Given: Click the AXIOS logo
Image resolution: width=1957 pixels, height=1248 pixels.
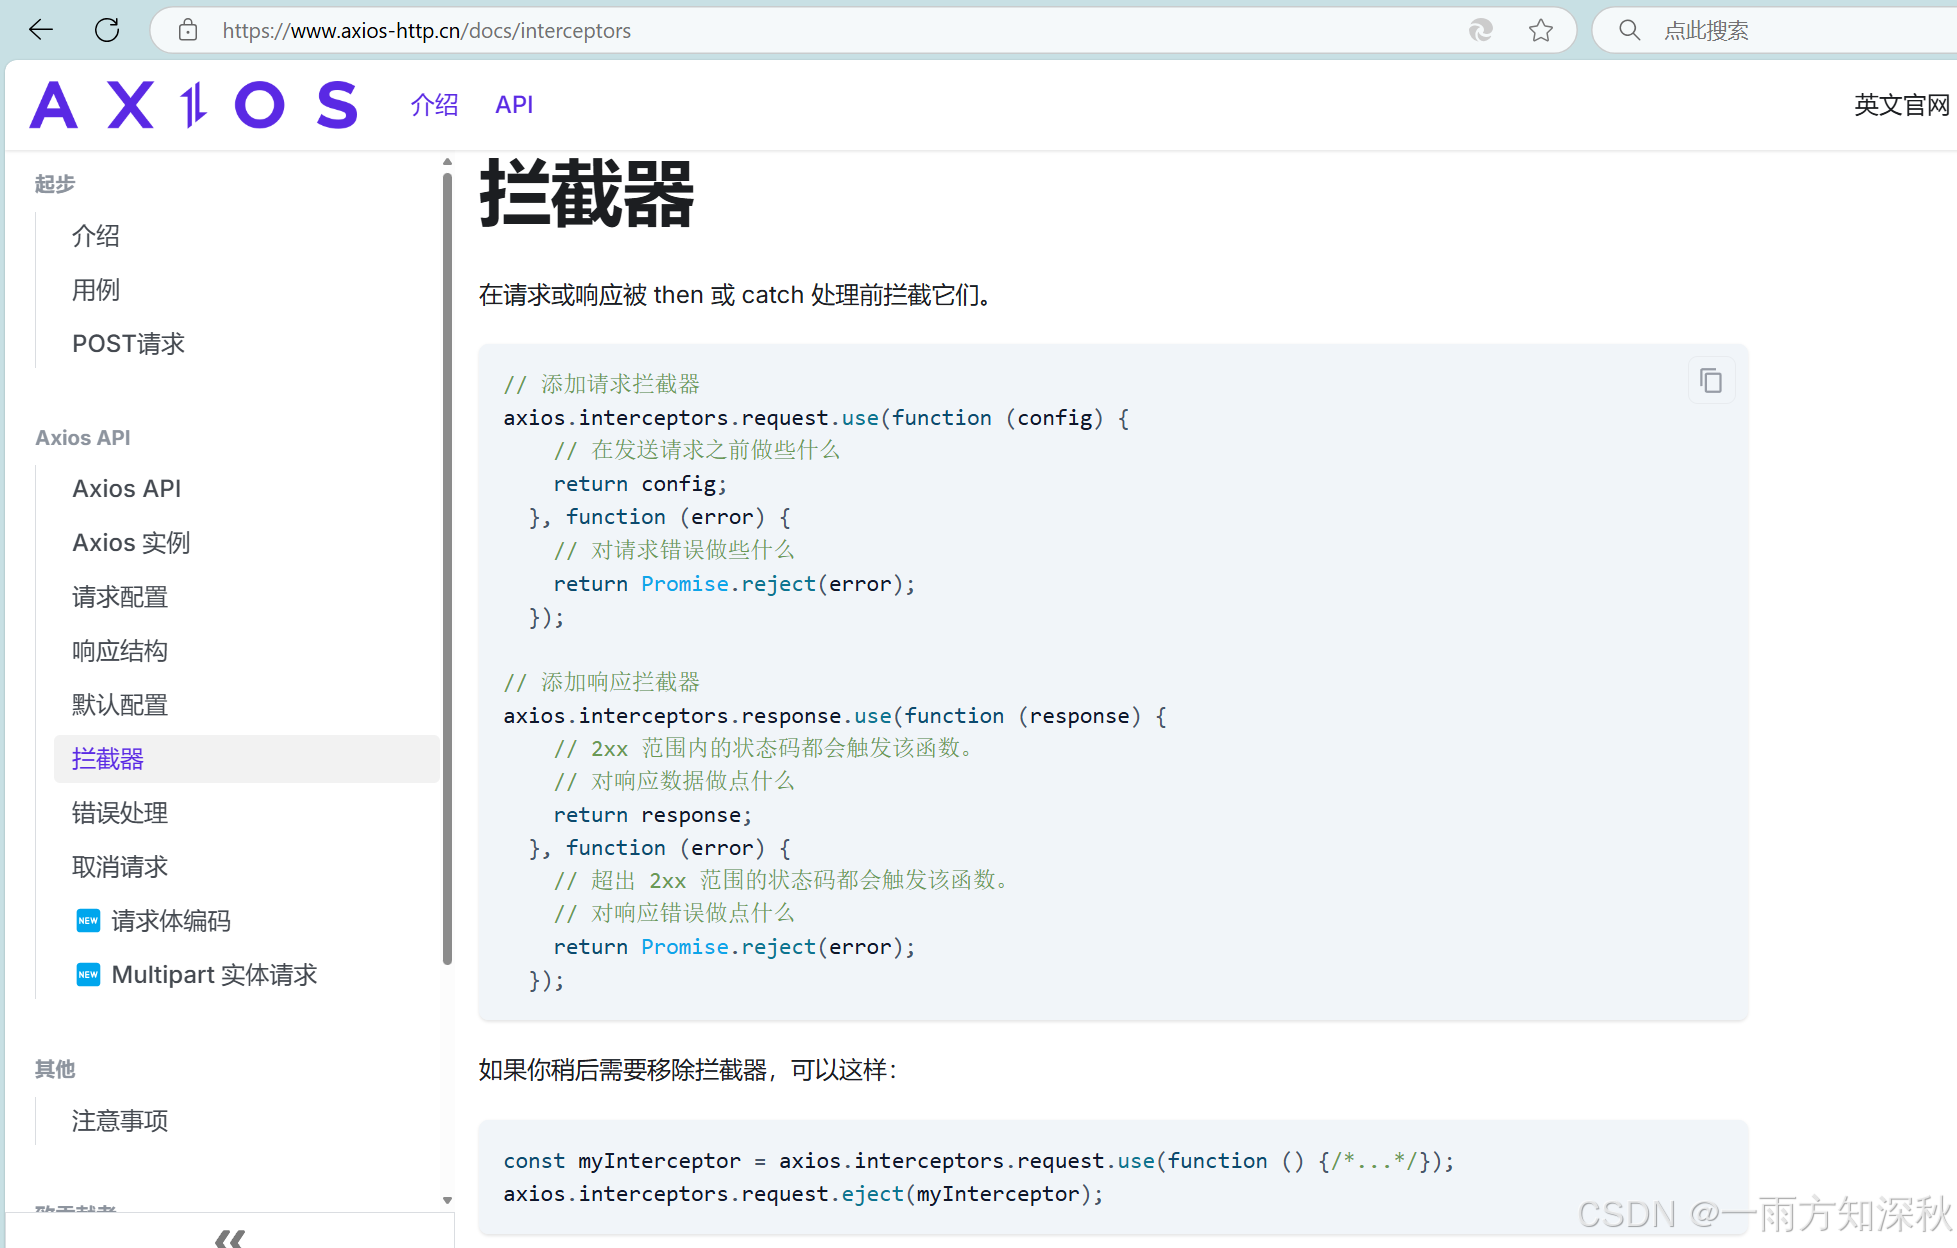Looking at the screenshot, I should pyautogui.click(x=193, y=105).
